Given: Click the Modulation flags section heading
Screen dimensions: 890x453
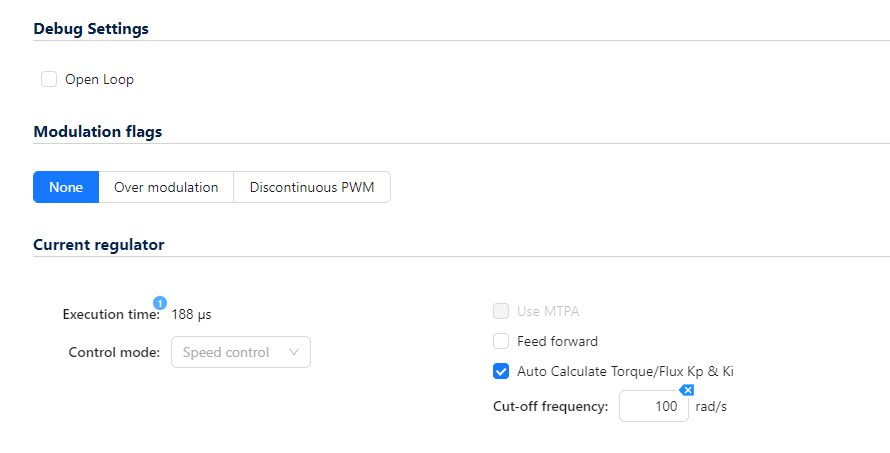Looking at the screenshot, I should 98,132.
